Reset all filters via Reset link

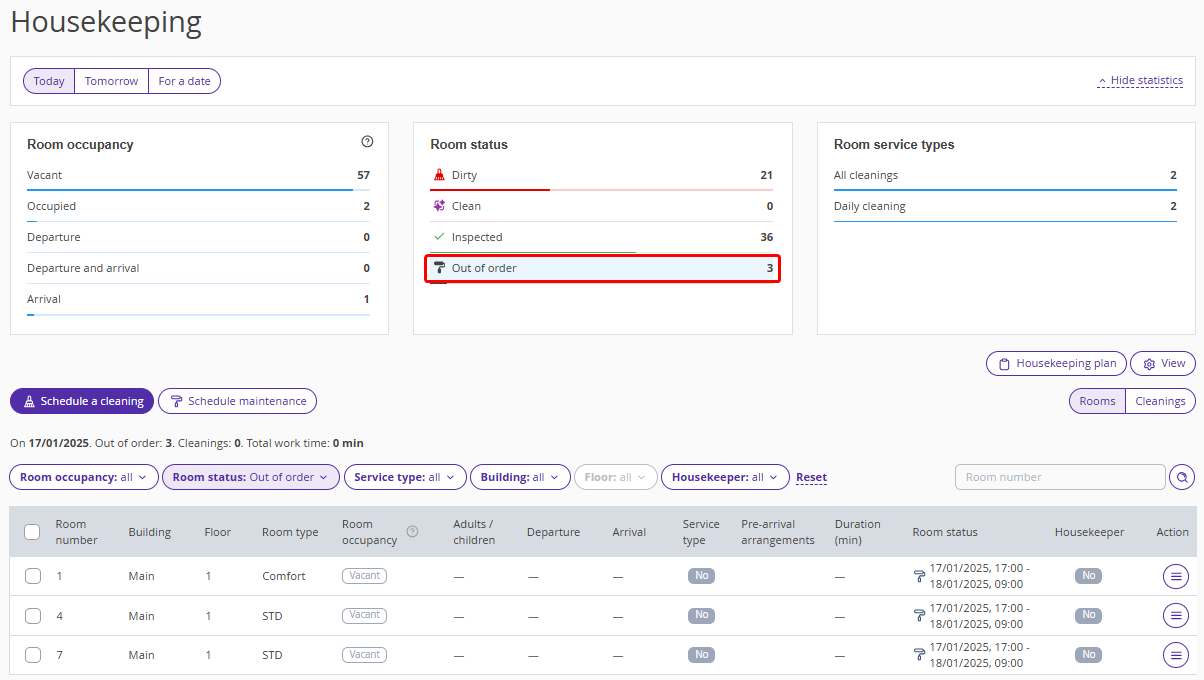pyautogui.click(x=811, y=477)
